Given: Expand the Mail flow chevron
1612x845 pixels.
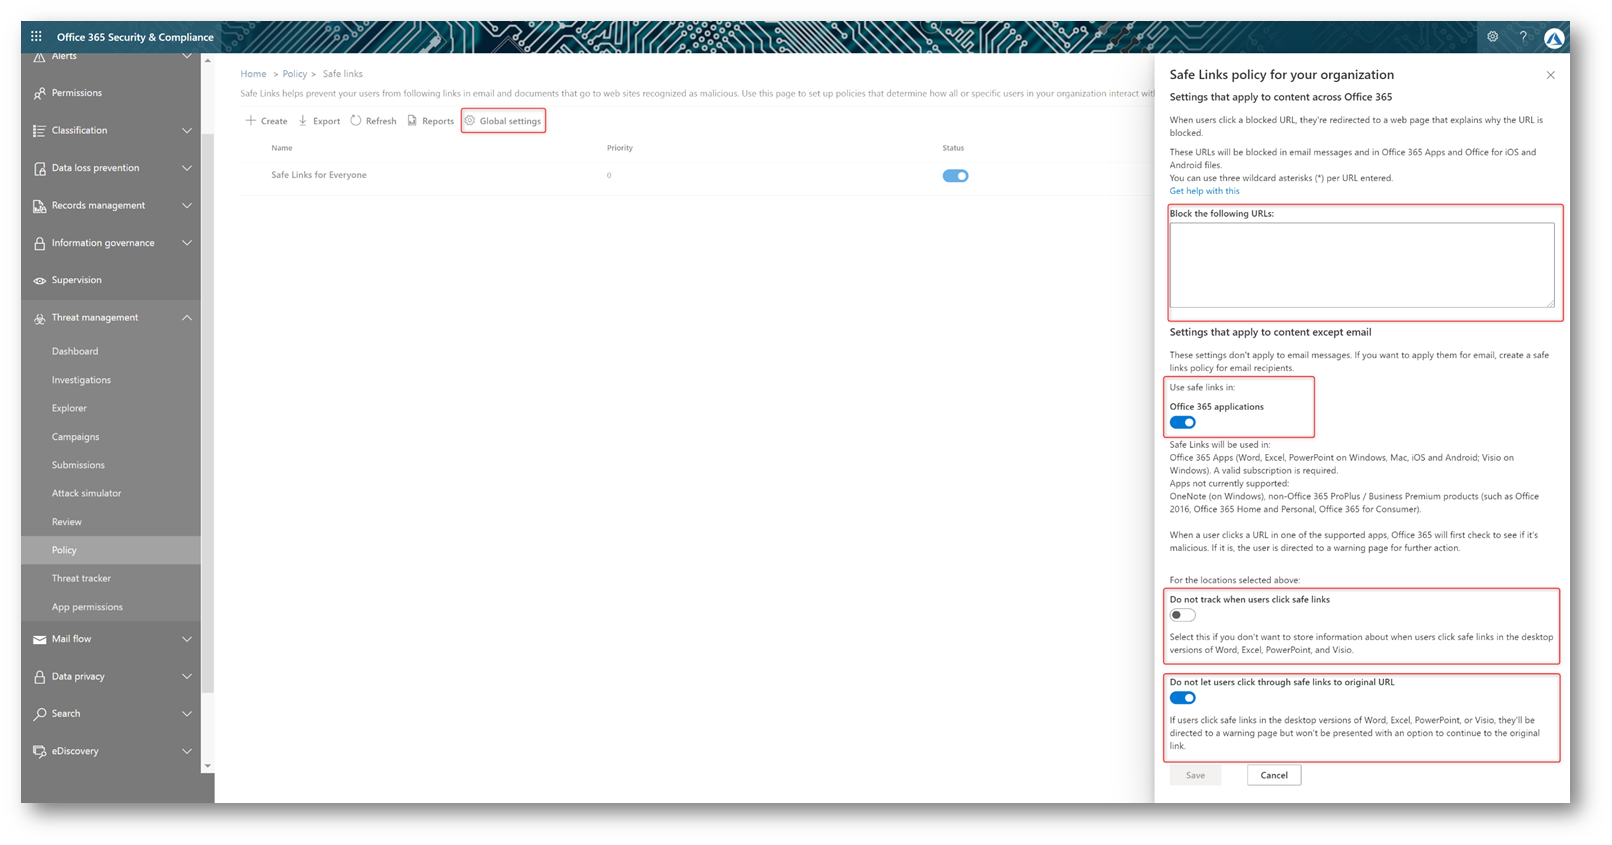Looking at the screenshot, I should (x=187, y=640).
